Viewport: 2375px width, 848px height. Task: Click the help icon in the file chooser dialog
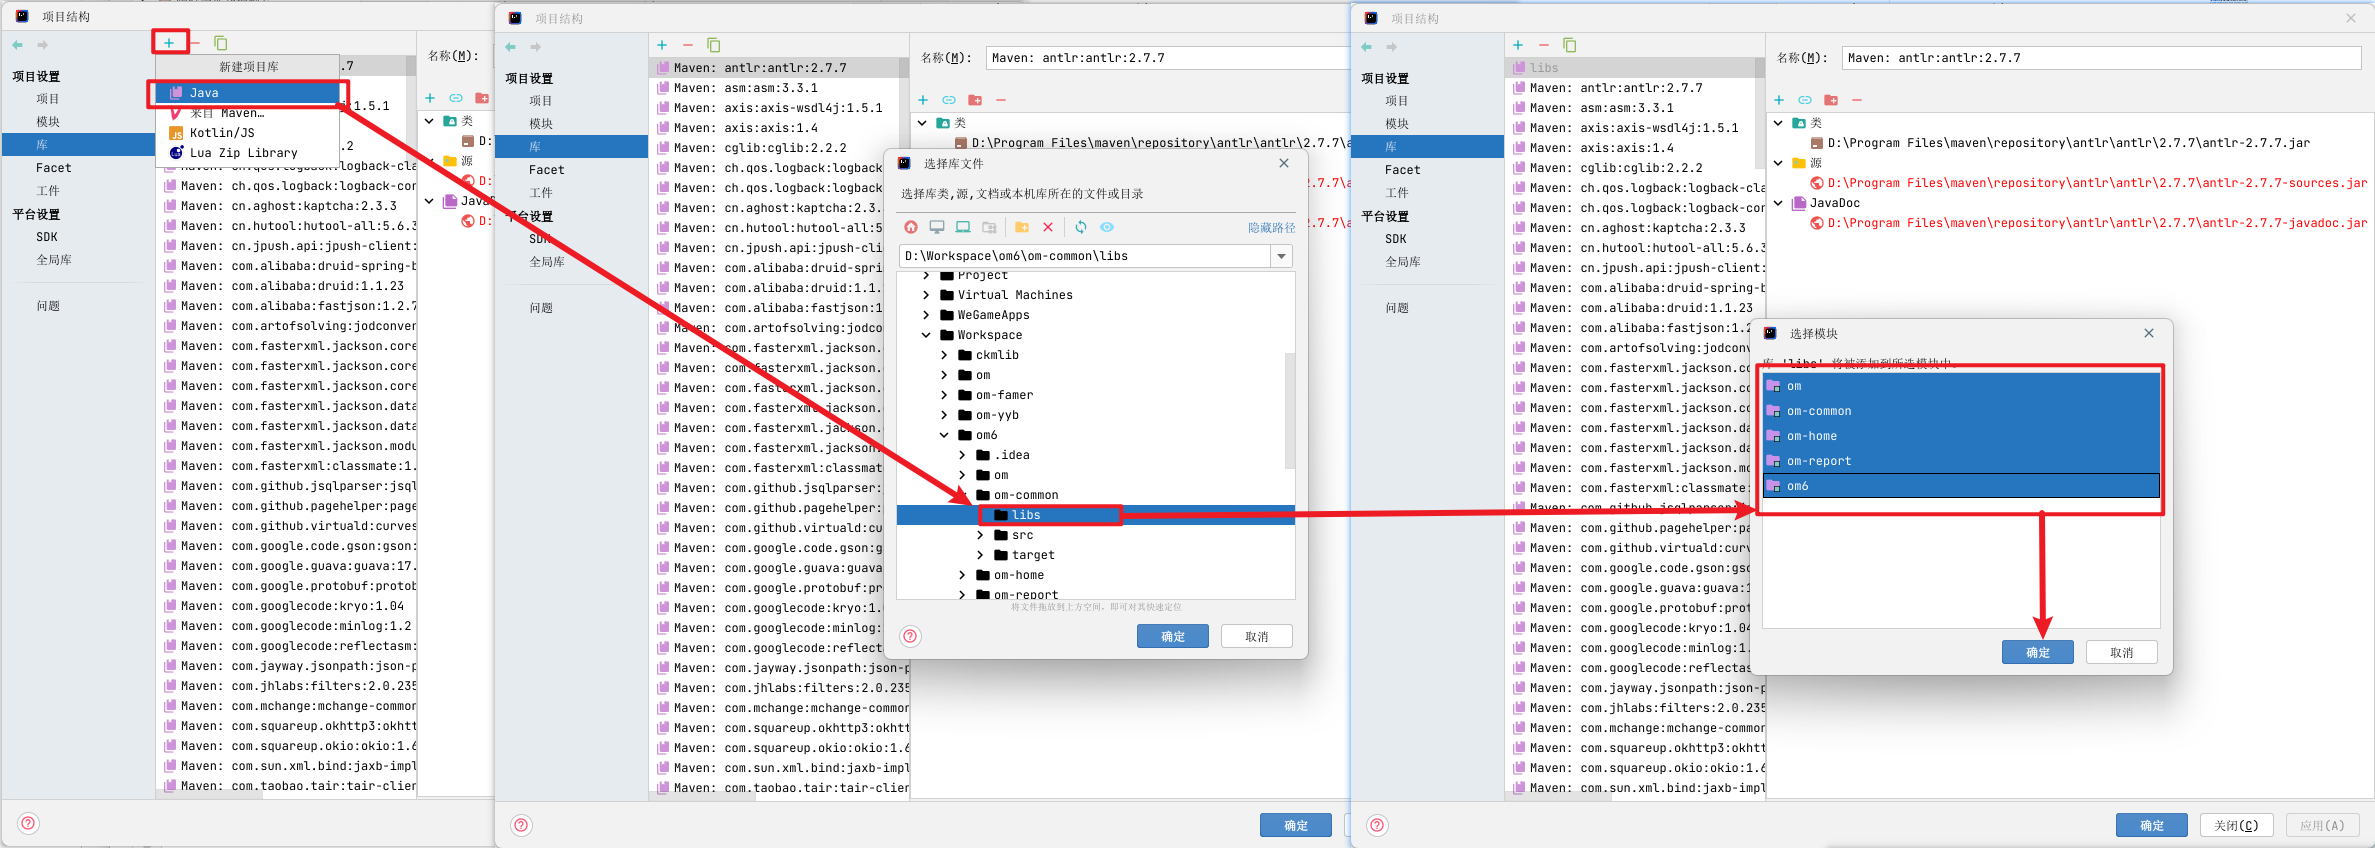(x=911, y=636)
